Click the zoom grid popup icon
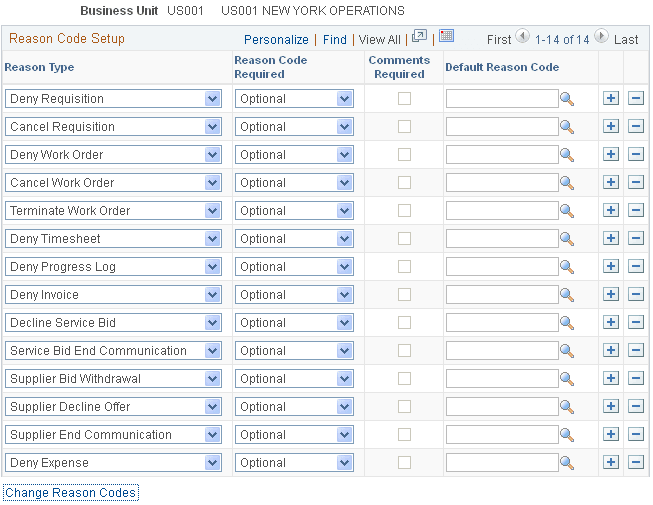 click(419, 37)
